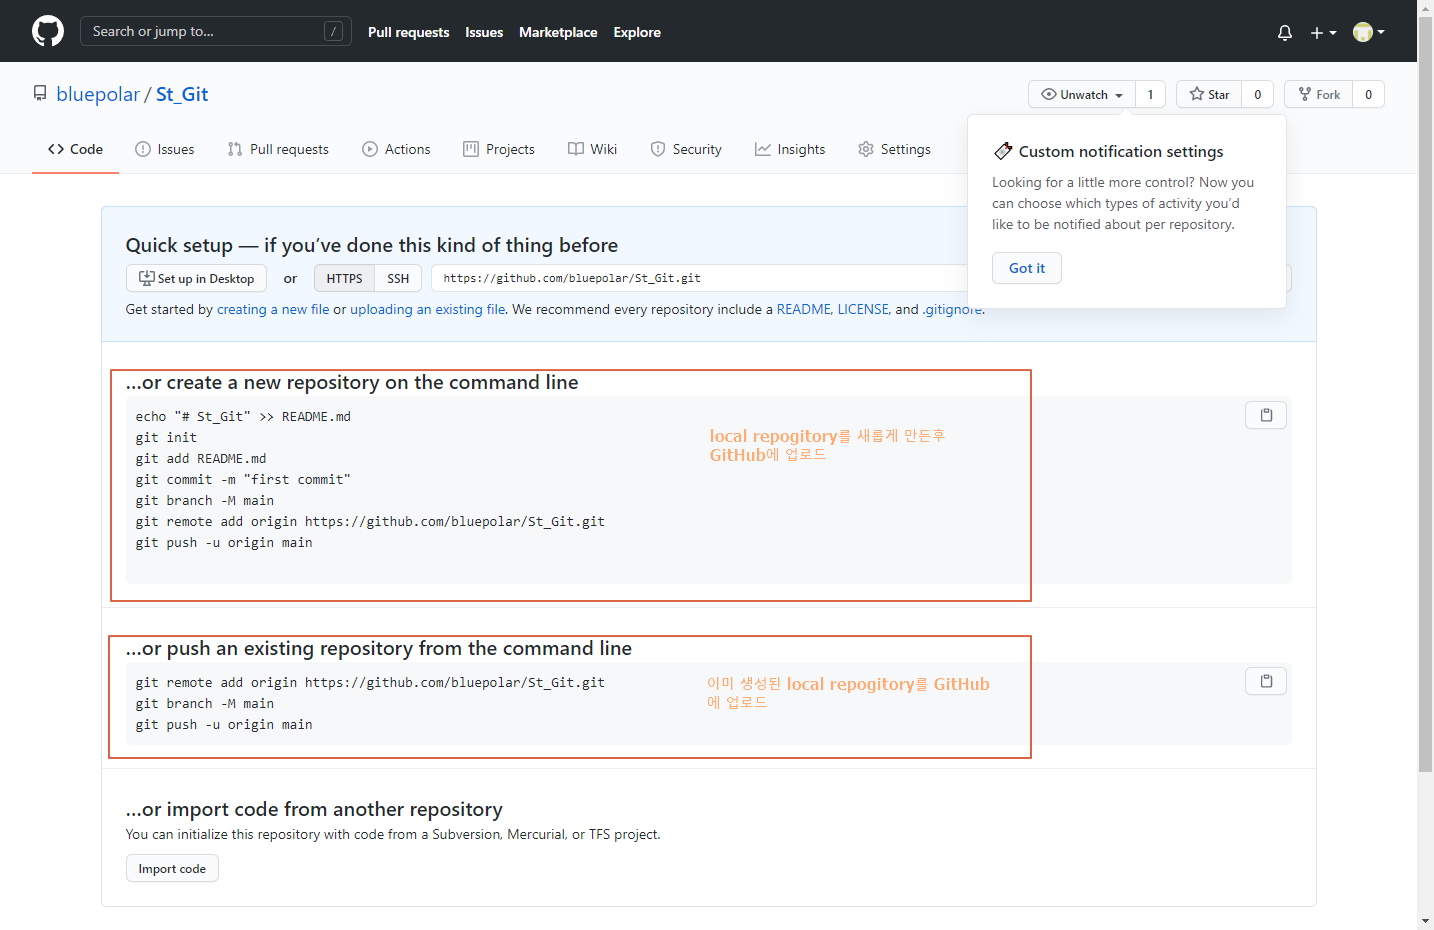Open the Security tab
Screen dimensions: 1434x930
(x=686, y=149)
